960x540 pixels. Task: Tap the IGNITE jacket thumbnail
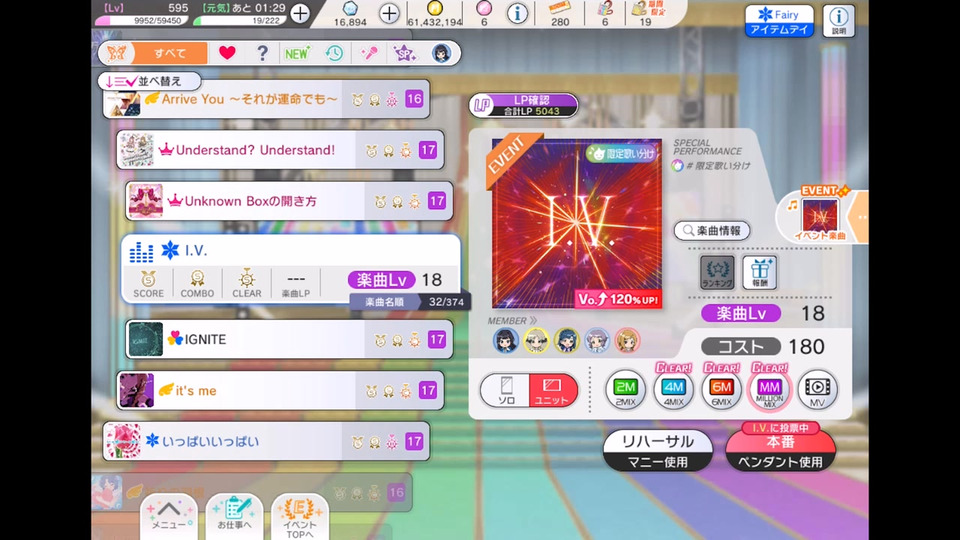point(146,339)
